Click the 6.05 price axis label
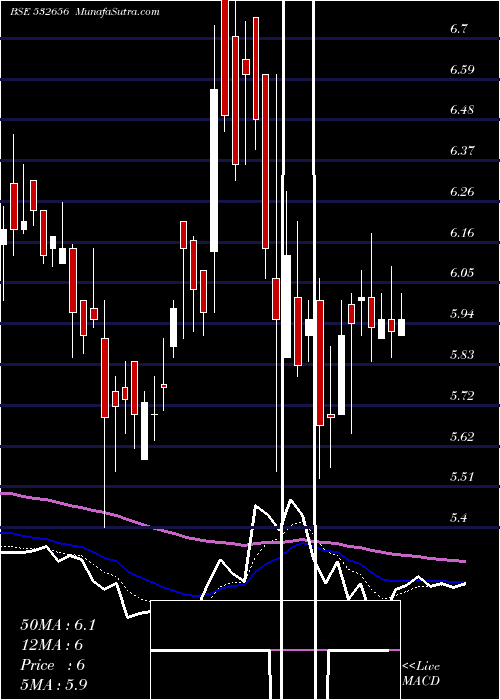 point(462,273)
